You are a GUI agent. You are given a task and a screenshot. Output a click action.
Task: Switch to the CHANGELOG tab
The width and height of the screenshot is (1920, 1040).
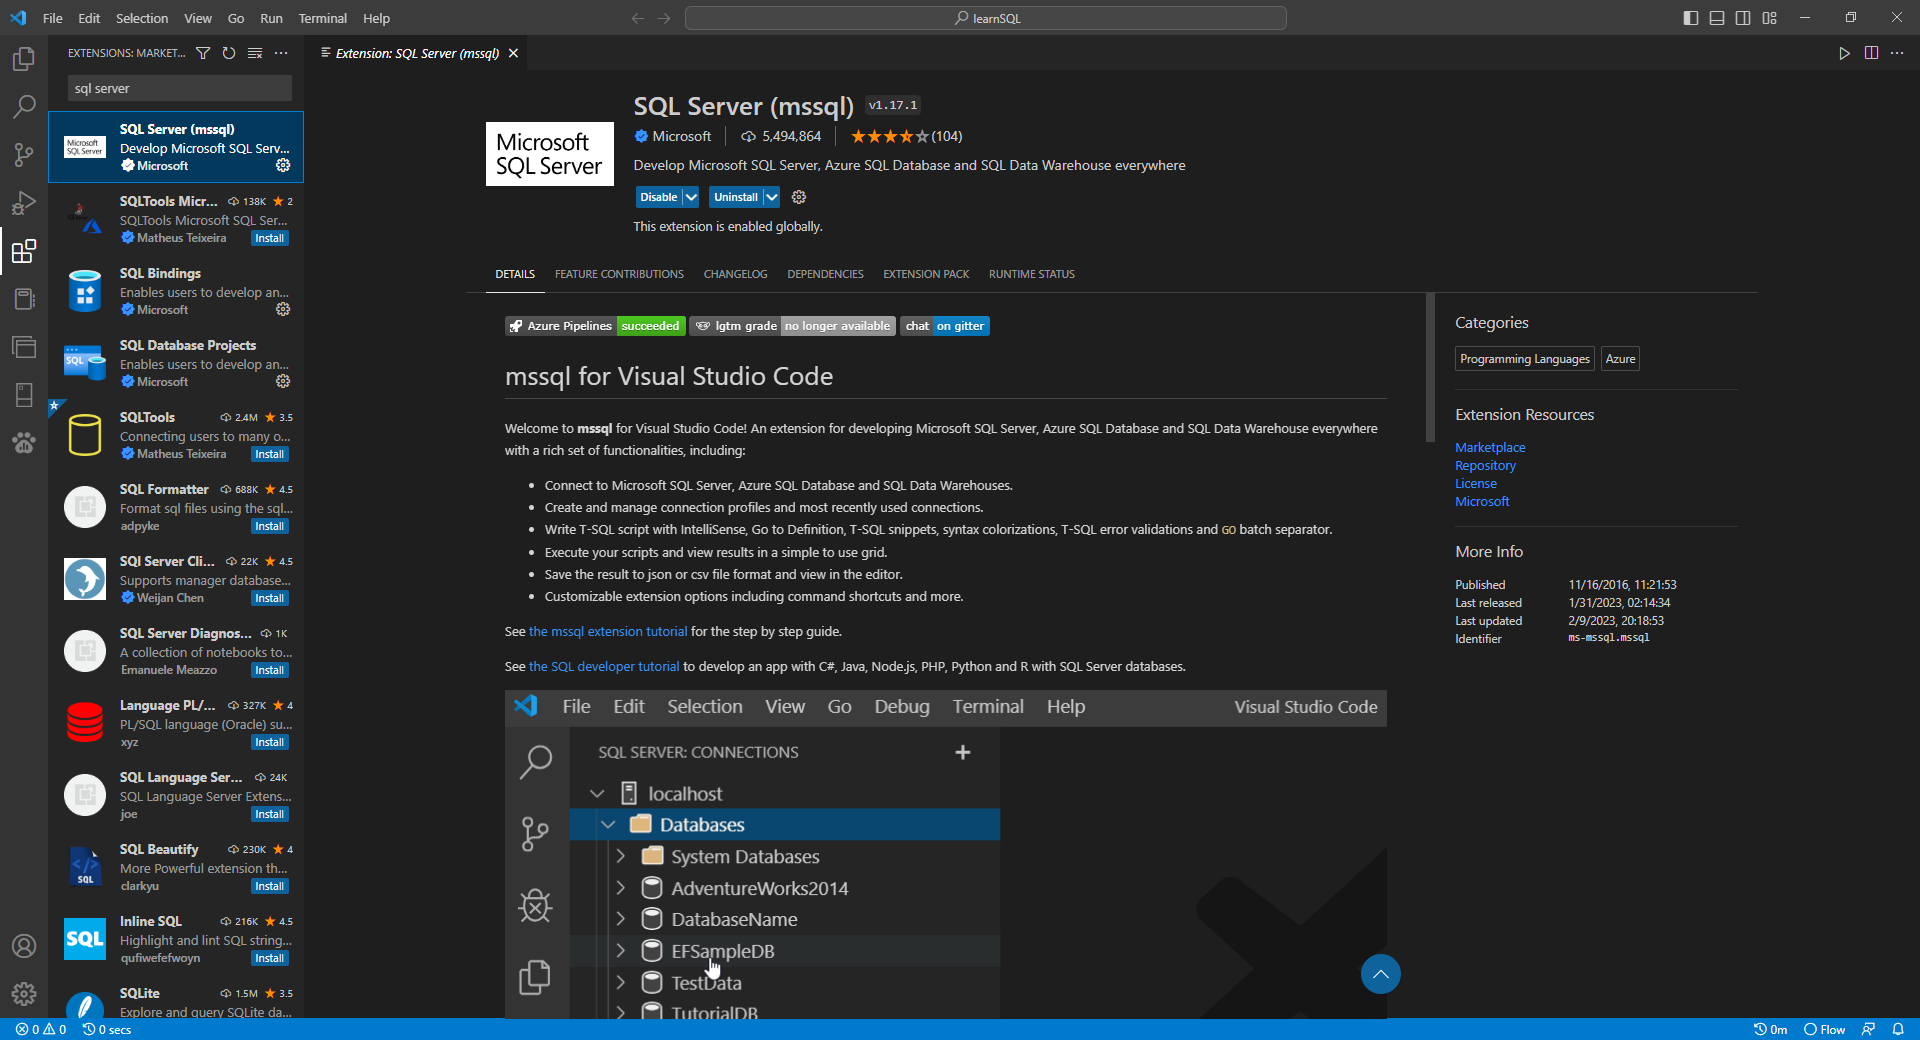(x=735, y=274)
